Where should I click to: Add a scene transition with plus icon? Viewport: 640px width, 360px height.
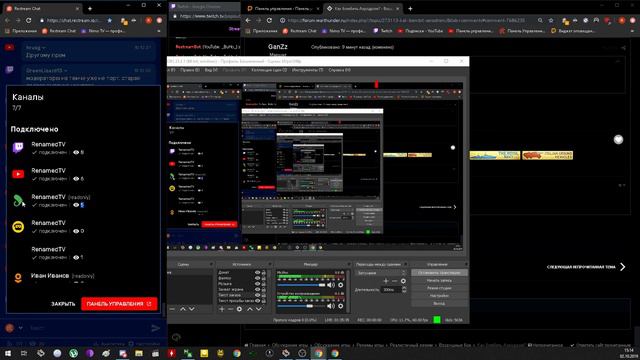pyautogui.click(x=386, y=281)
